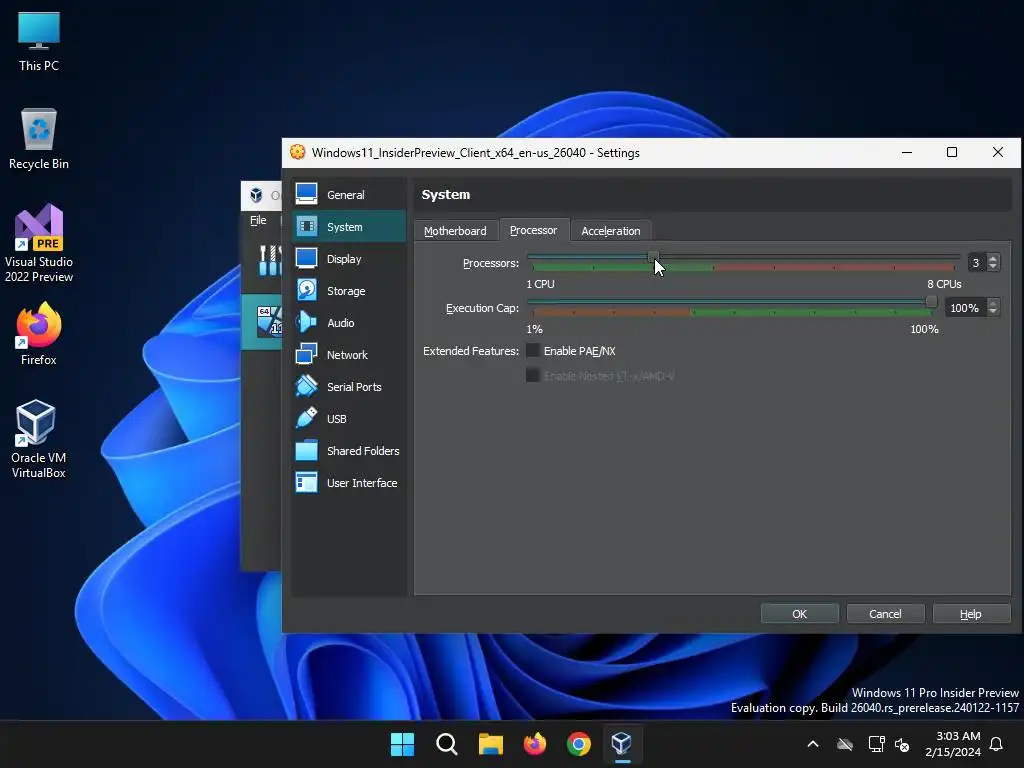Click the Processors slider handle
Image resolution: width=1024 pixels, height=768 pixels.
[652, 257]
